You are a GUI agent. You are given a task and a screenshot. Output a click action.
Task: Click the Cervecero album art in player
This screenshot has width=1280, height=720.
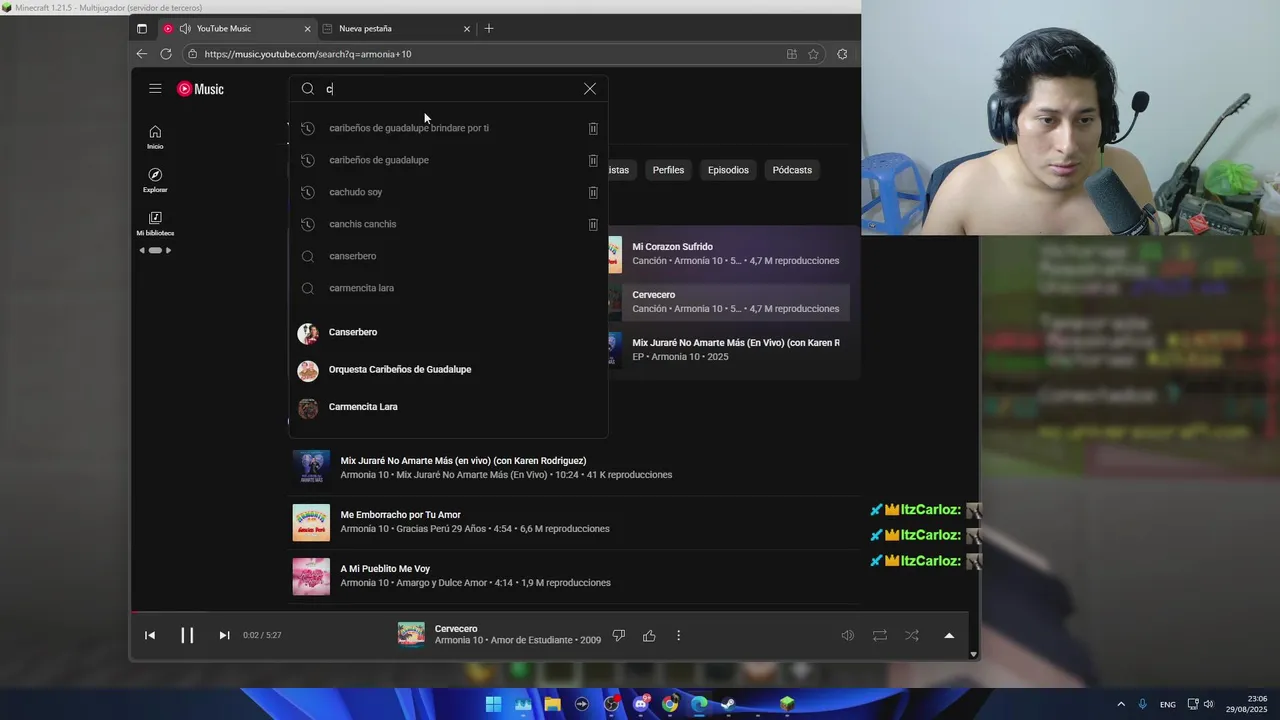pyautogui.click(x=411, y=634)
